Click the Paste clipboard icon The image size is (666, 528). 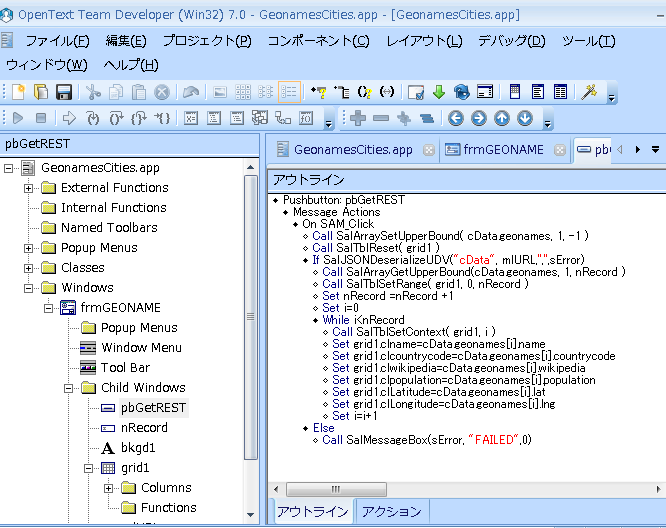pos(139,92)
